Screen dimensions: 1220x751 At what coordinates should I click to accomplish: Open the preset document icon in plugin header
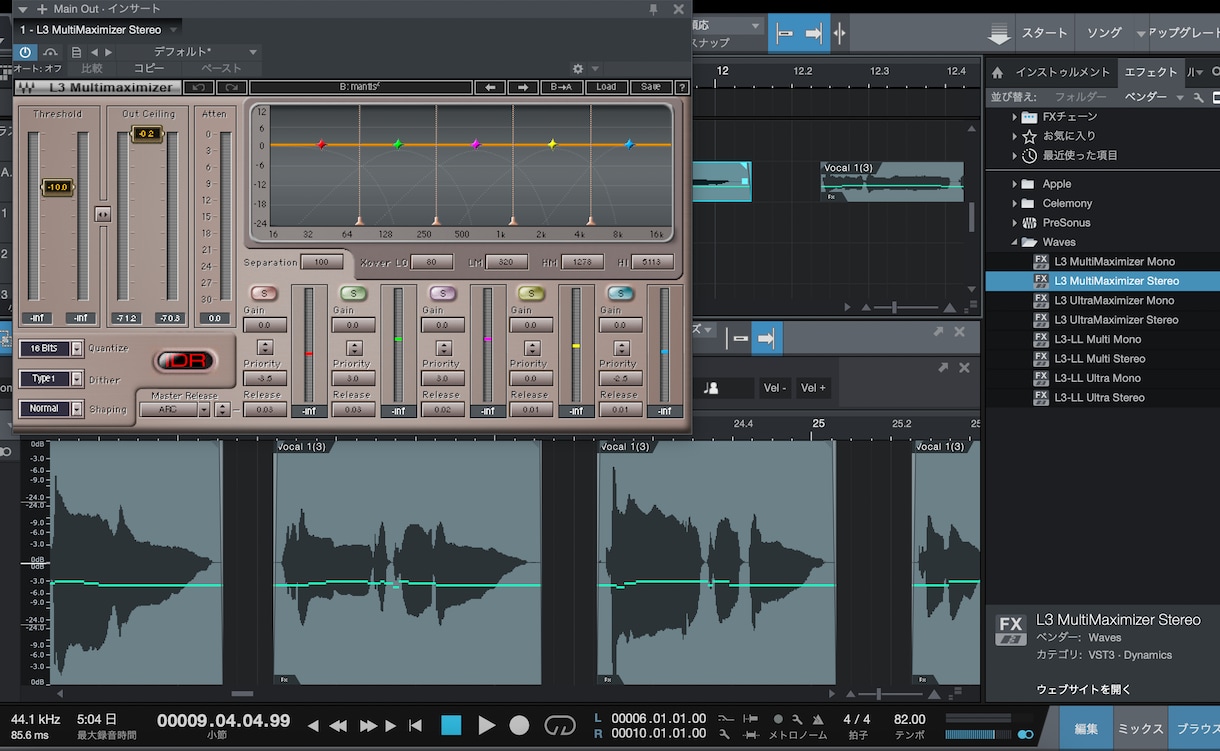pos(77,52)
